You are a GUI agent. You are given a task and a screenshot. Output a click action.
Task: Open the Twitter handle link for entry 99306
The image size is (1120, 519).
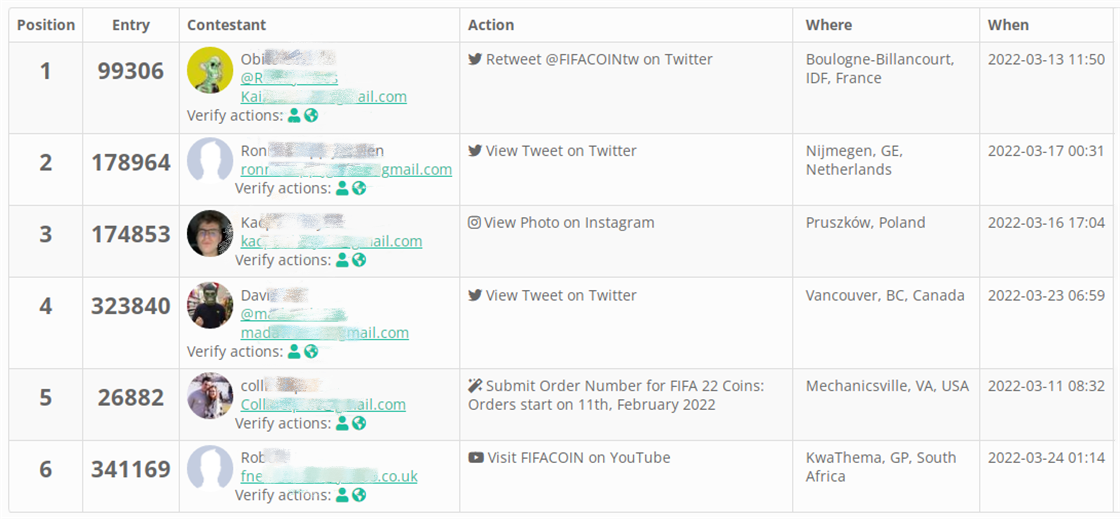(x=289, y=78)
